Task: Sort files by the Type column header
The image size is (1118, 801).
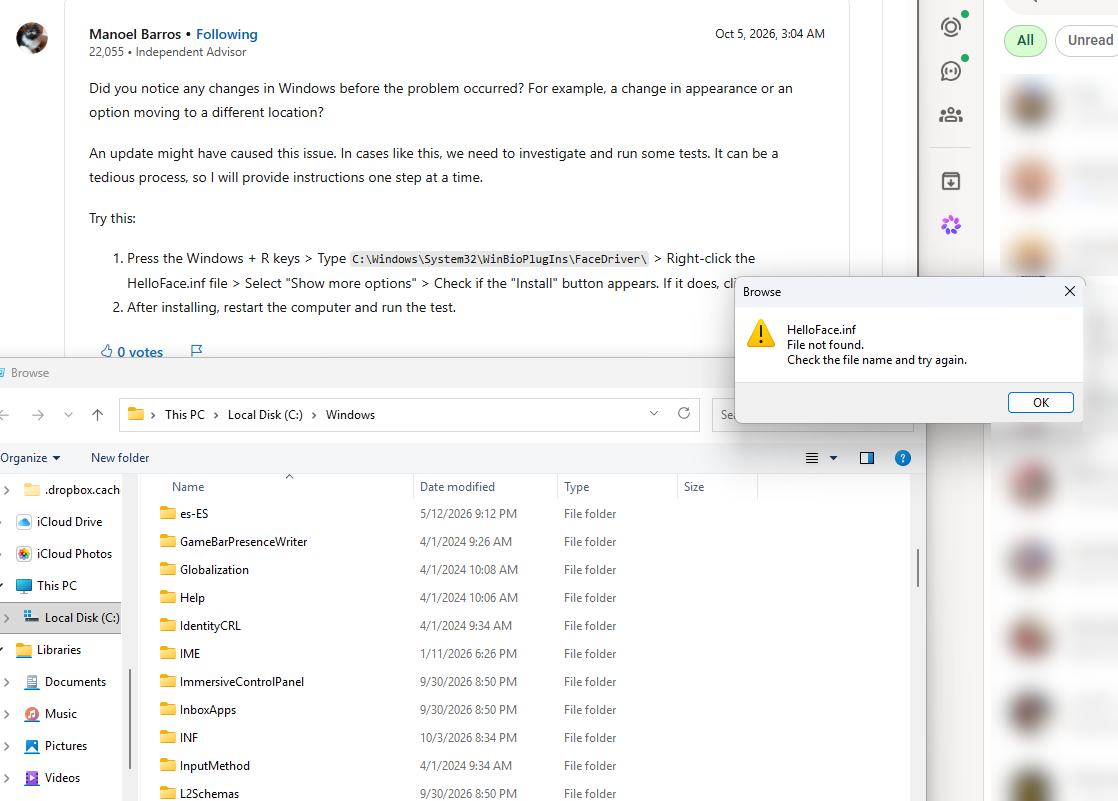Action: (x=617, y=487)
